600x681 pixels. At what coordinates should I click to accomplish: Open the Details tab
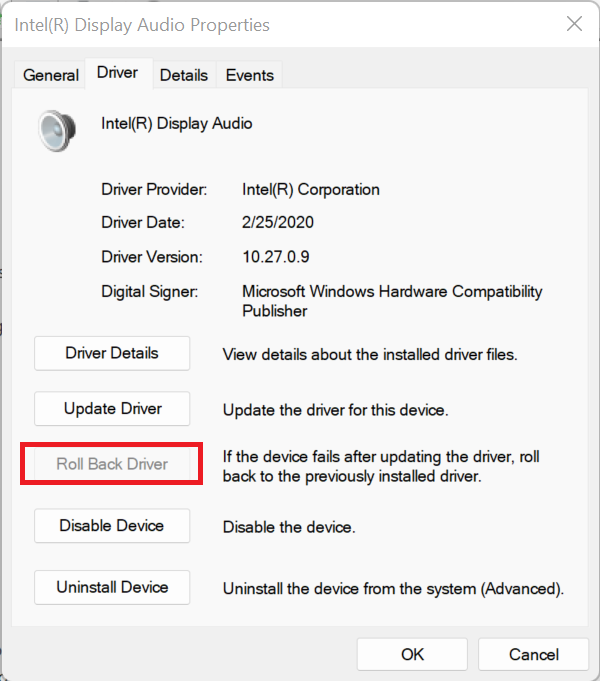[184, 75]
